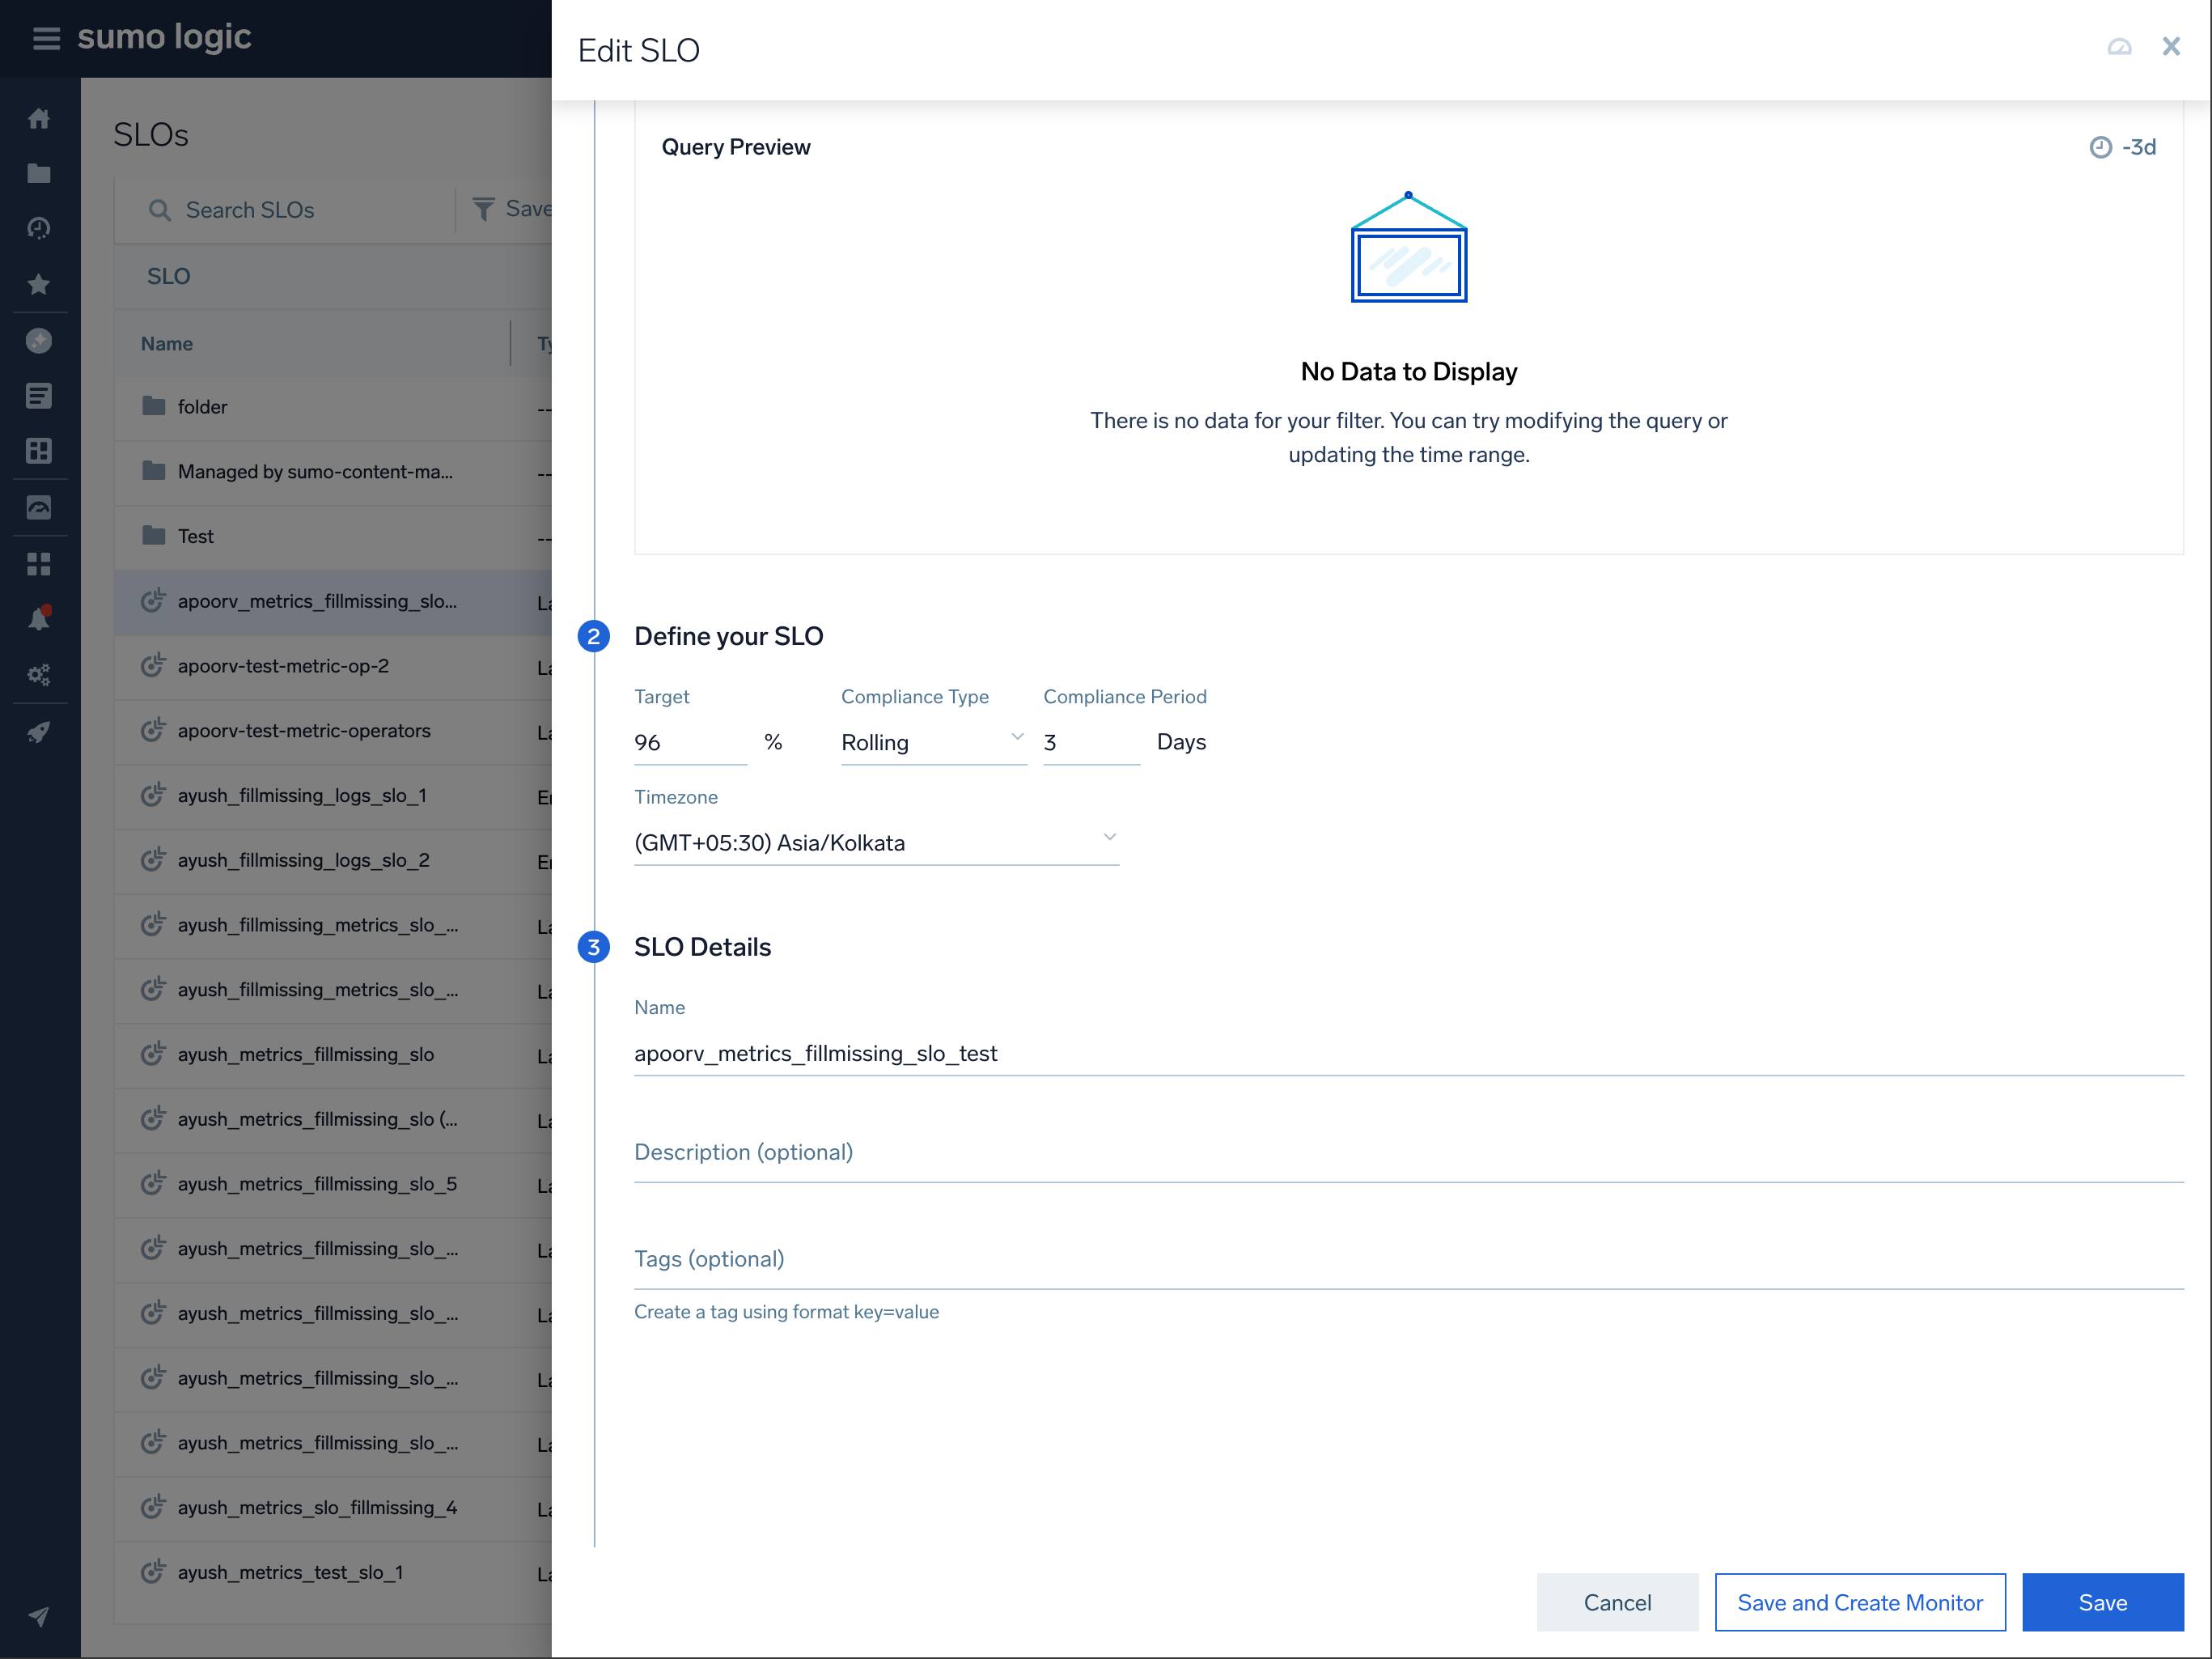Click the magnifier icon in Search SLOs

pos(162,210)
